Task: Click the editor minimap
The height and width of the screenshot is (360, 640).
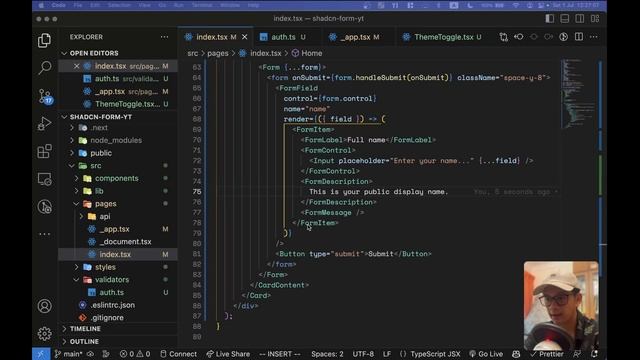Action: [578, 94]
